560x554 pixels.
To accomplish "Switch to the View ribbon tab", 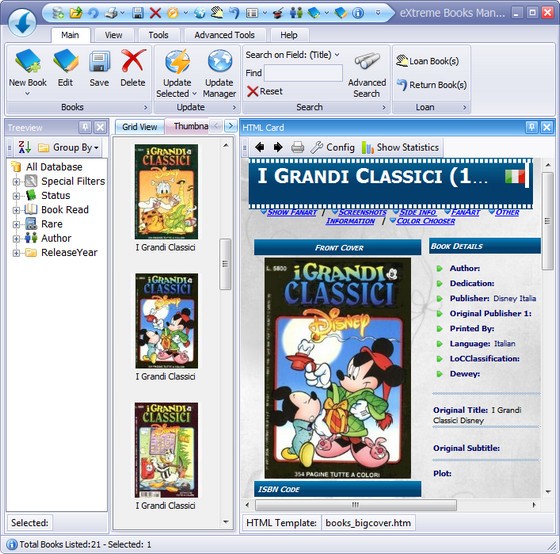I will coord(114,35).
